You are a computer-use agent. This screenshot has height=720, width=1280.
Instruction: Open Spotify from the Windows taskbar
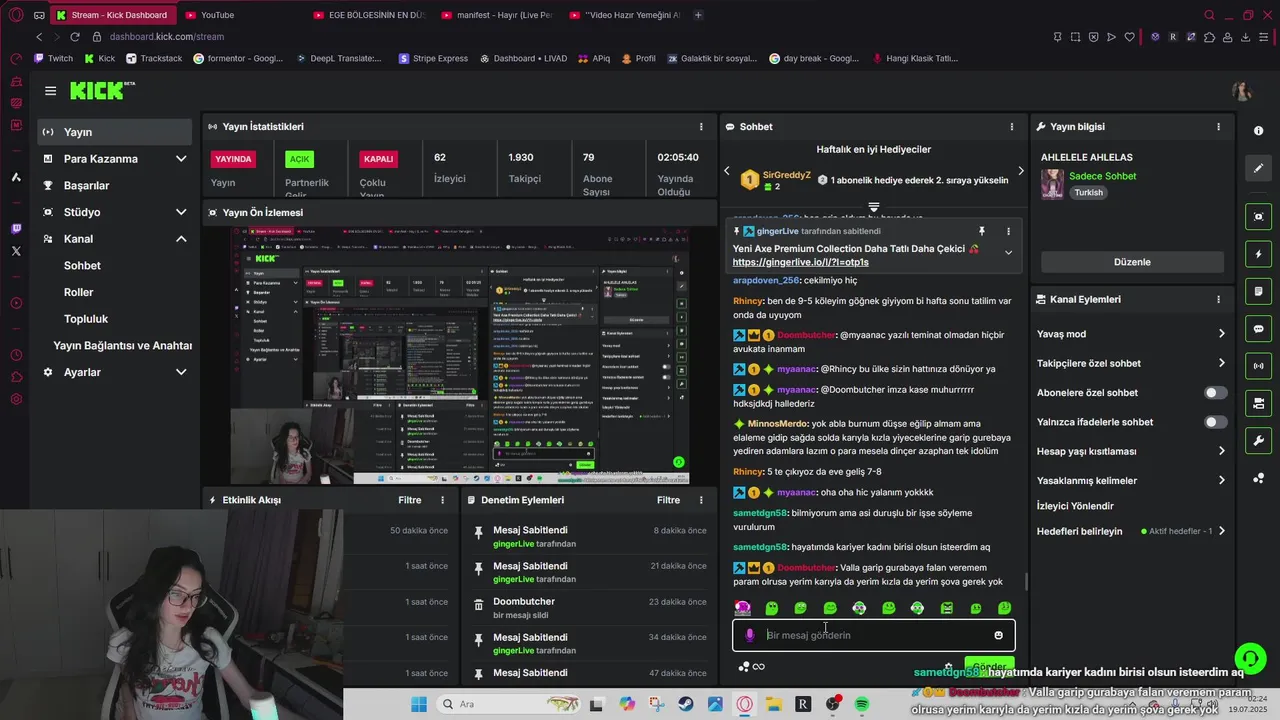tap(862, 704)
